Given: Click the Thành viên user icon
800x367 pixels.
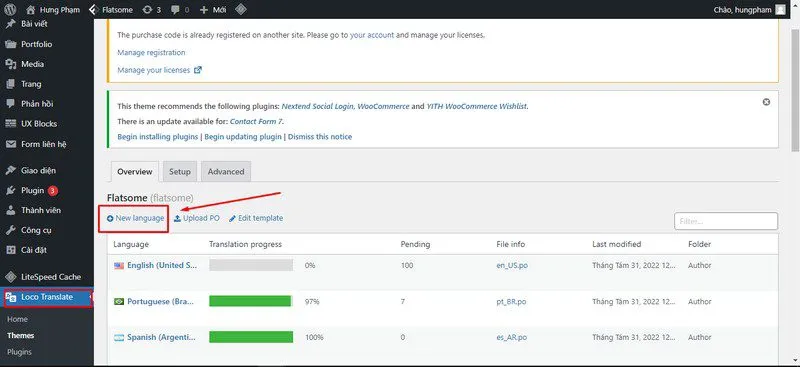Looking at the screenshot, I should (x=11, y=210).
